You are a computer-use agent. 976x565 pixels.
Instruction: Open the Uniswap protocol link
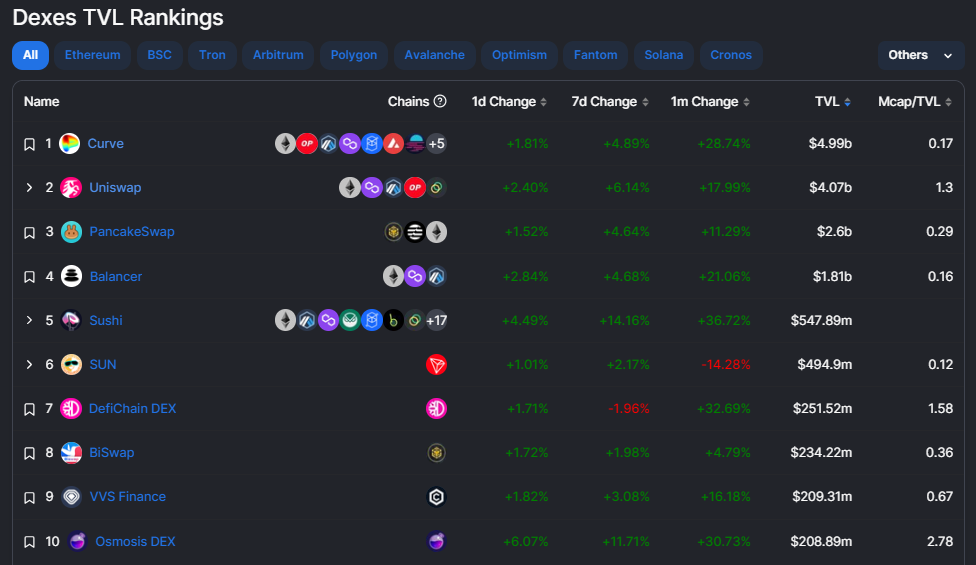click(x=115, y=187)
